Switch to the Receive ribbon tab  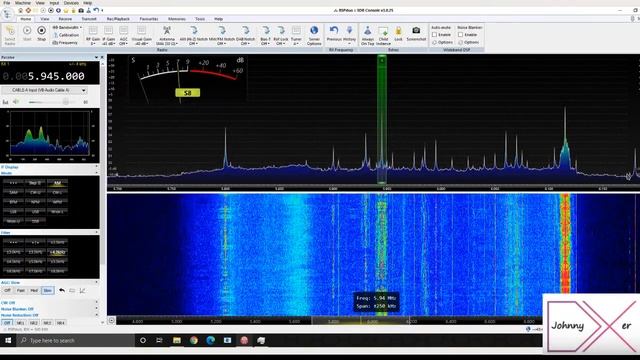point(65,19)
